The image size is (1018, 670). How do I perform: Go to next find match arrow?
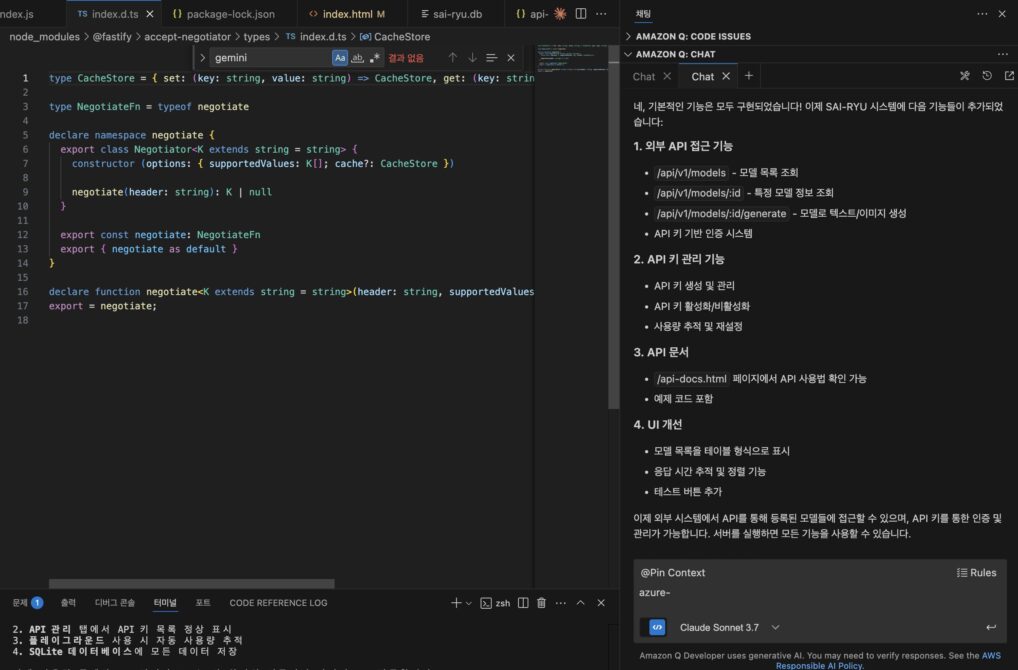tap(472, 58)
